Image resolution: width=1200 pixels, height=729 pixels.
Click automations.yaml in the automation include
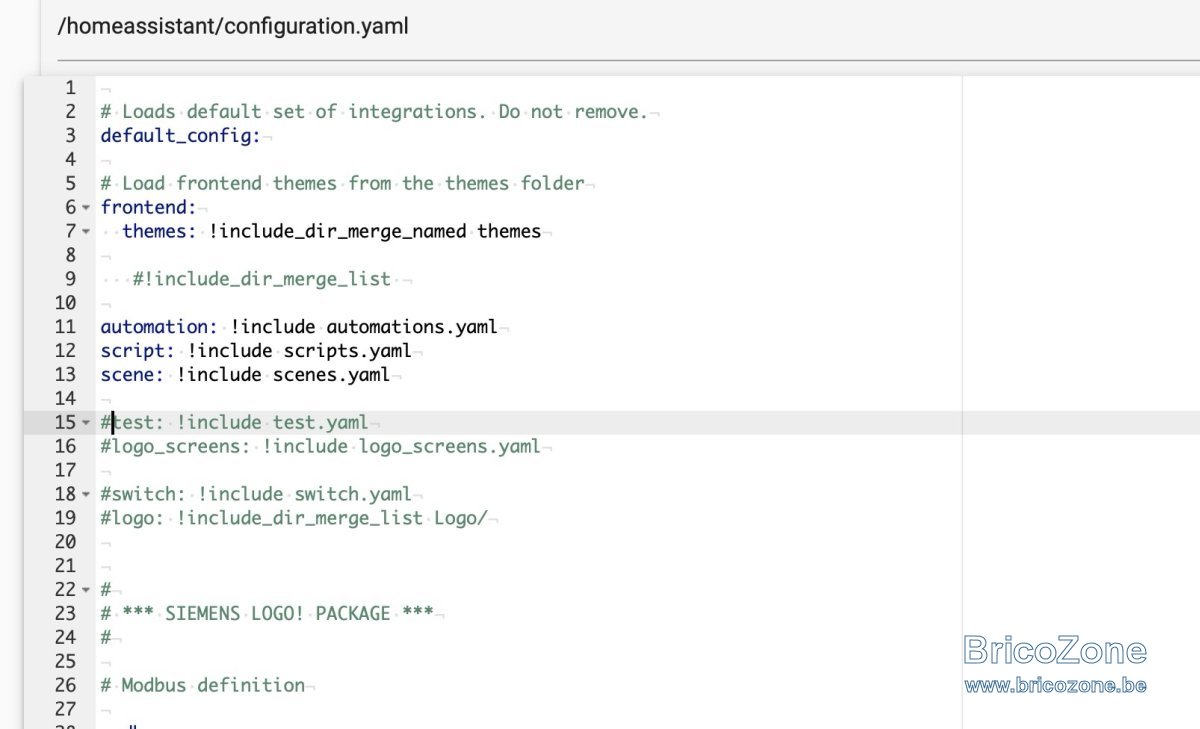coord(412,327)
